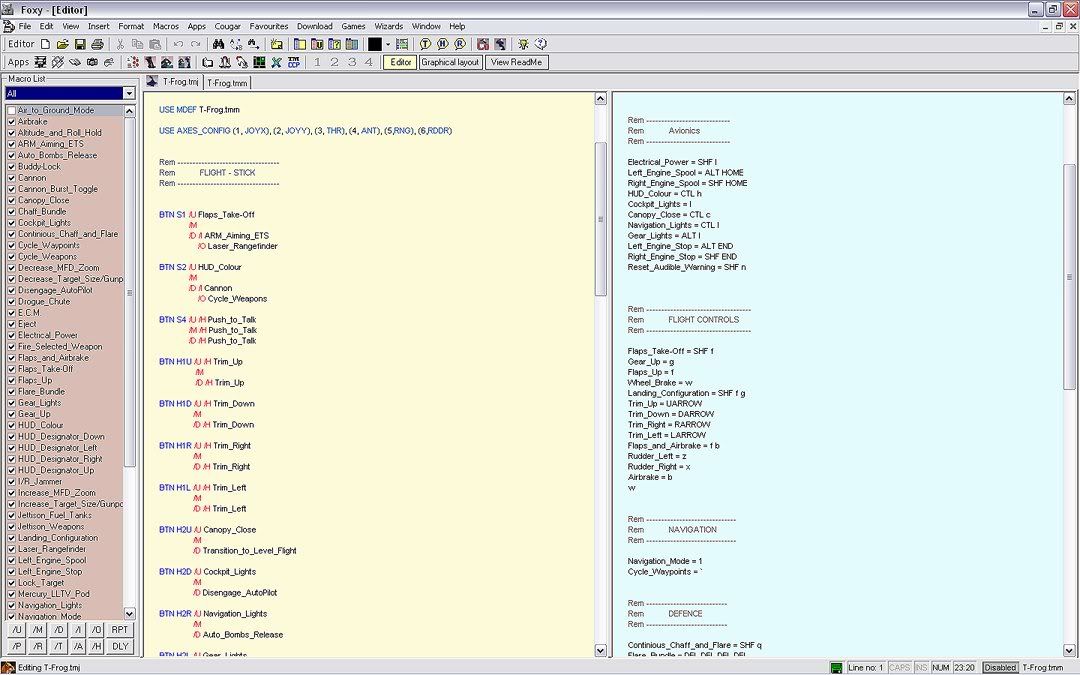1080x675 pixels.
Task: Click the Save file toolbar icon
Action: 80,44
